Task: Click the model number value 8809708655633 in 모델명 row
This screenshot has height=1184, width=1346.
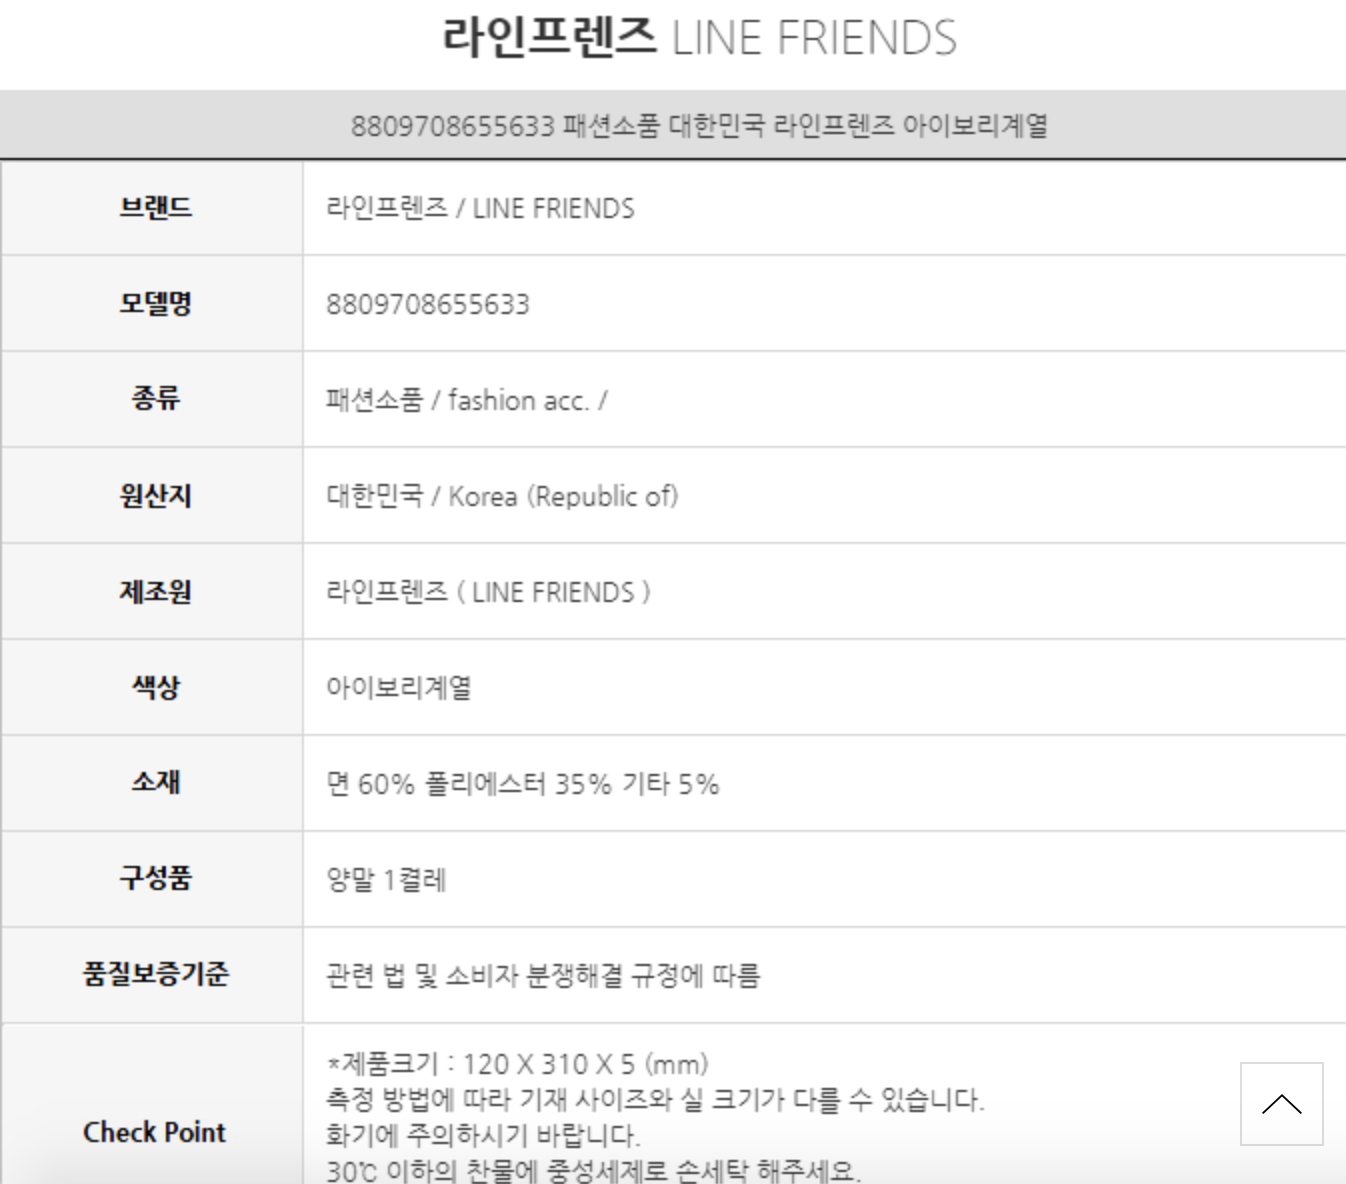Action: point(428,304)
